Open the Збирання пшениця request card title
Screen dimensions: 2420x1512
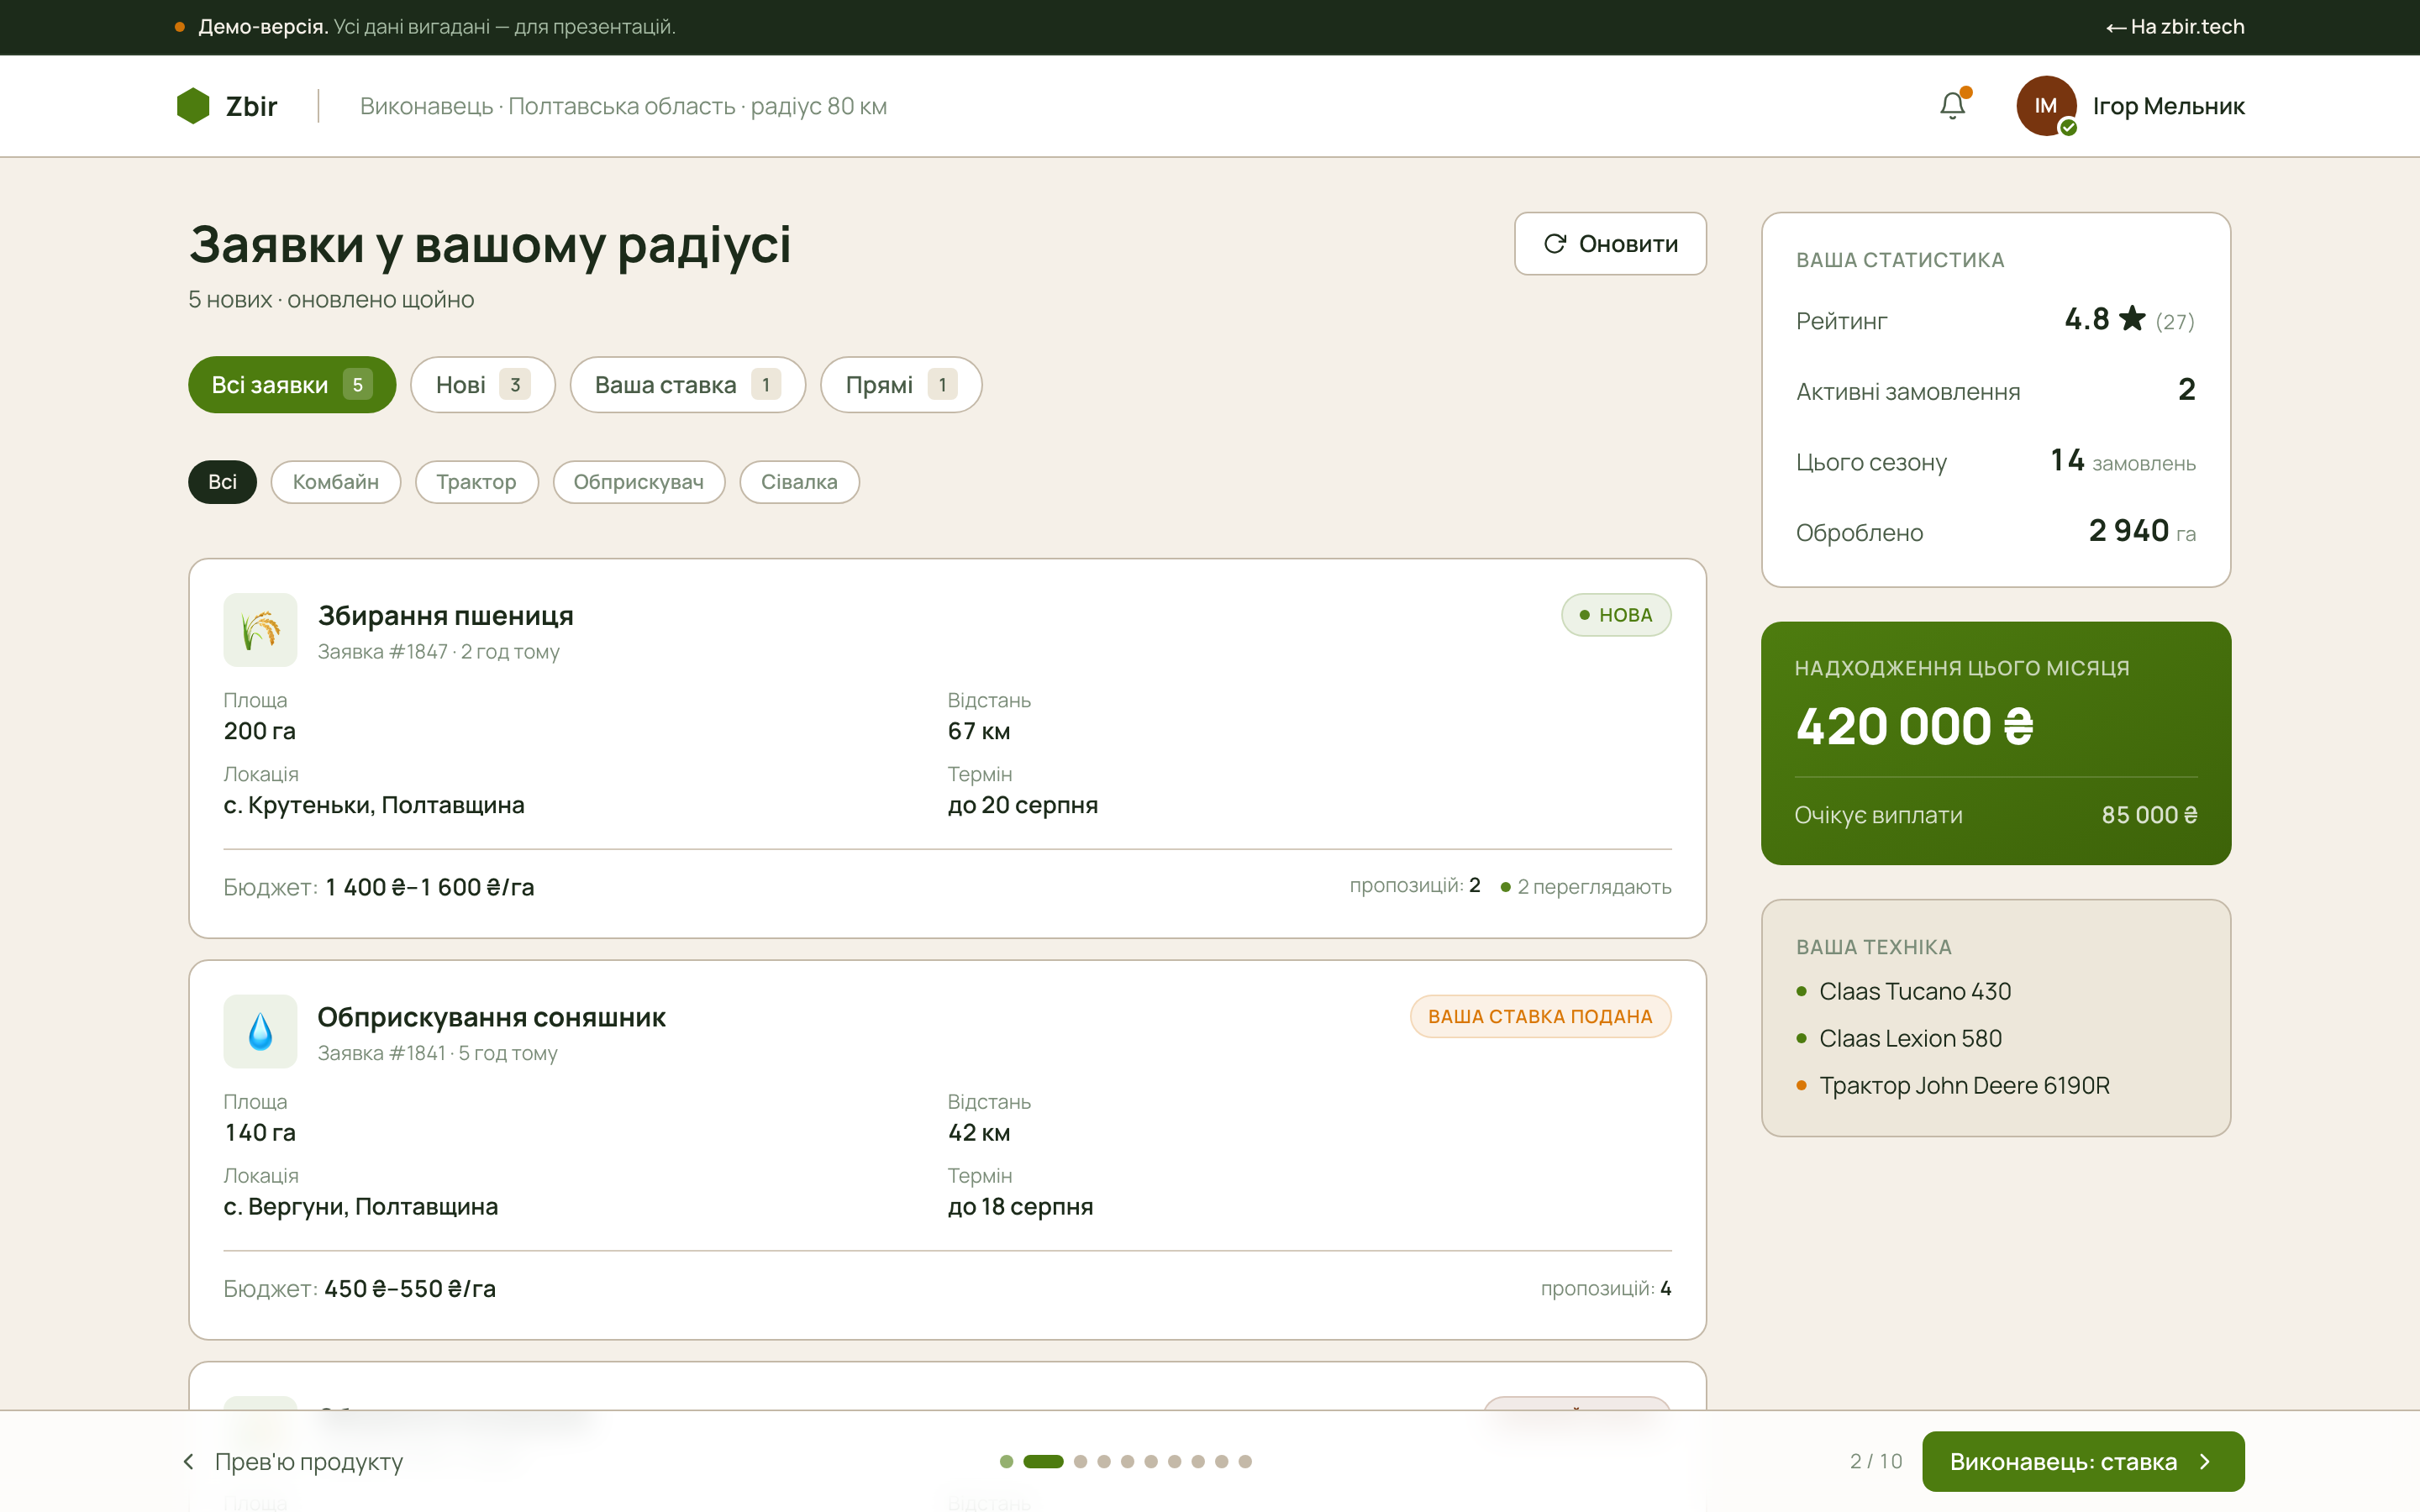coord(446,616)
